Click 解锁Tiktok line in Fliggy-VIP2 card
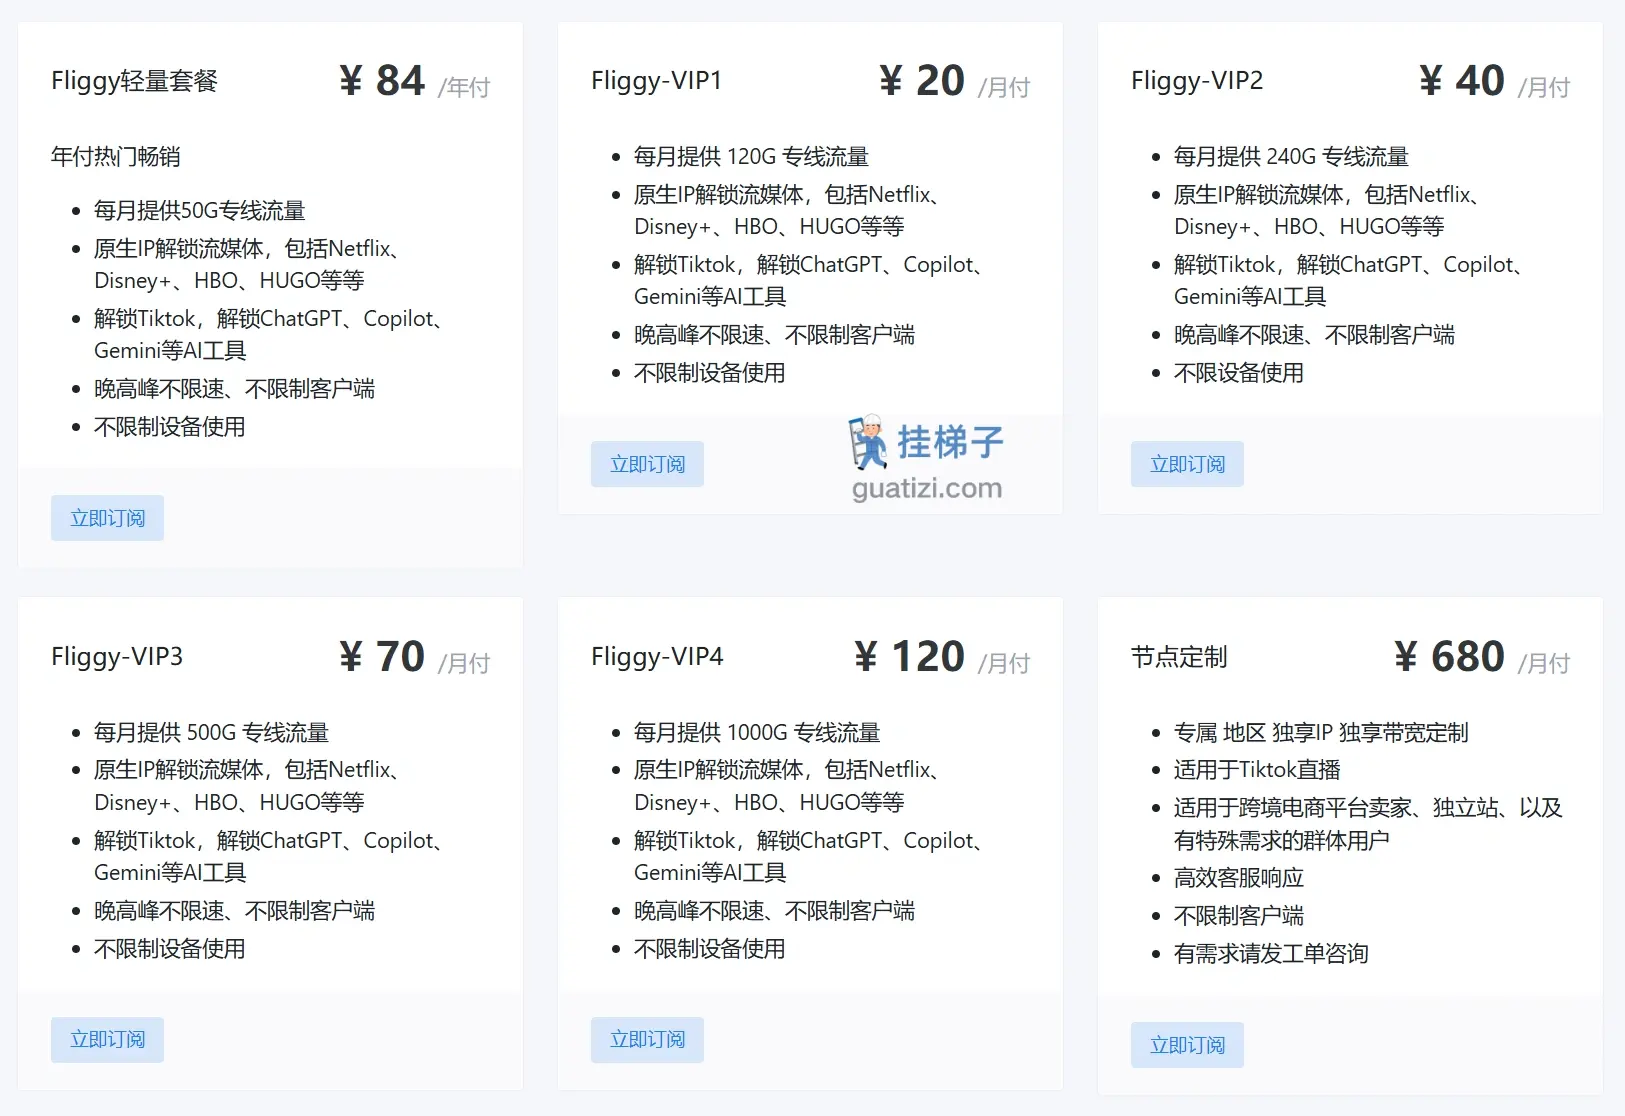Screen dimensions: 1625x1116 [1351, 281]
